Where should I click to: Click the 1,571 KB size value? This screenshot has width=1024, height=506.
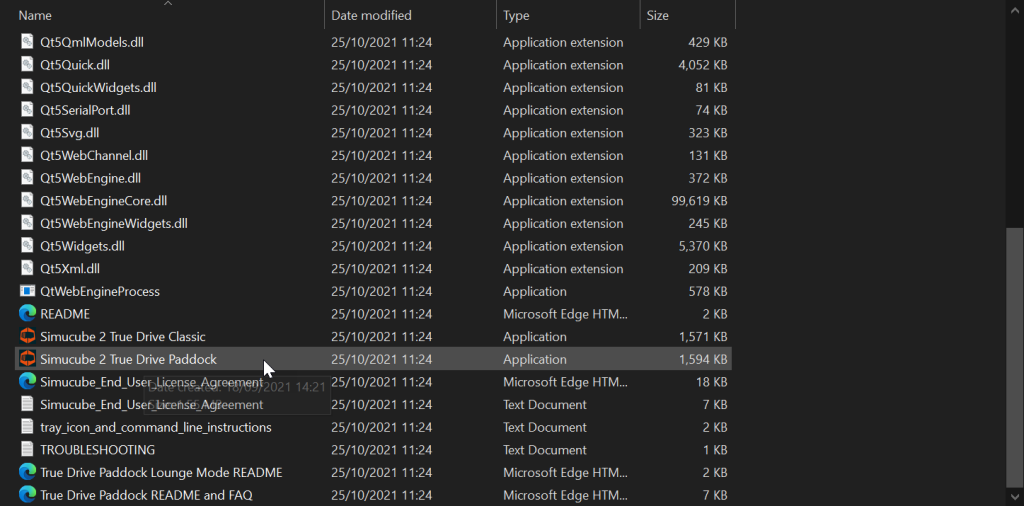pos(703,336)
